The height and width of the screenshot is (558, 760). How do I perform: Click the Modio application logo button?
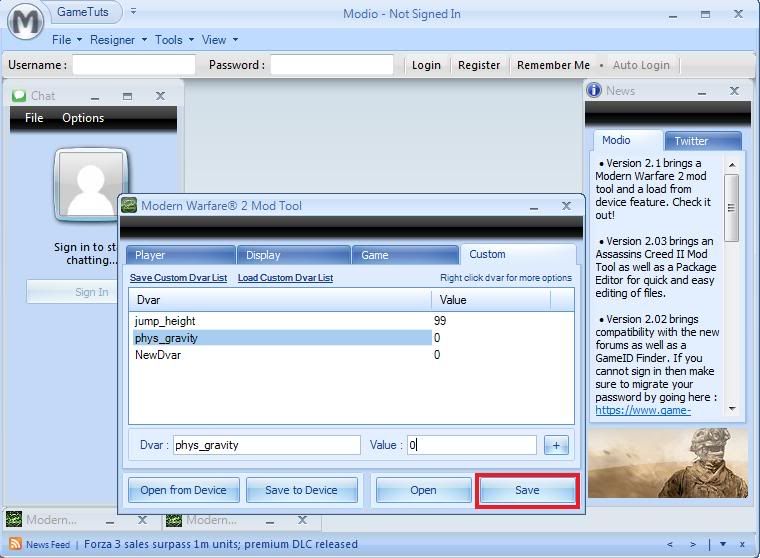click(25, 21)
